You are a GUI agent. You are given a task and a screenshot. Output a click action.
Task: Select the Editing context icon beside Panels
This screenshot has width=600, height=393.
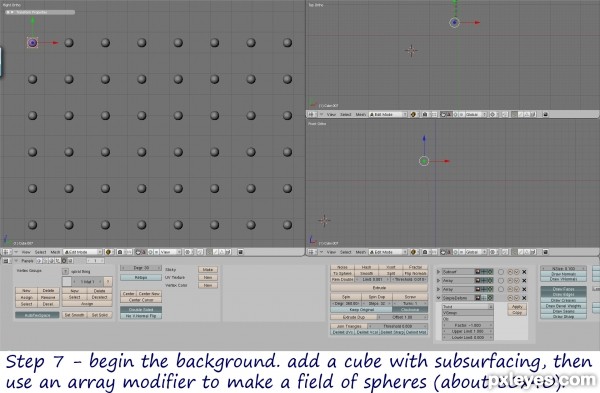(x=64, y=261)
